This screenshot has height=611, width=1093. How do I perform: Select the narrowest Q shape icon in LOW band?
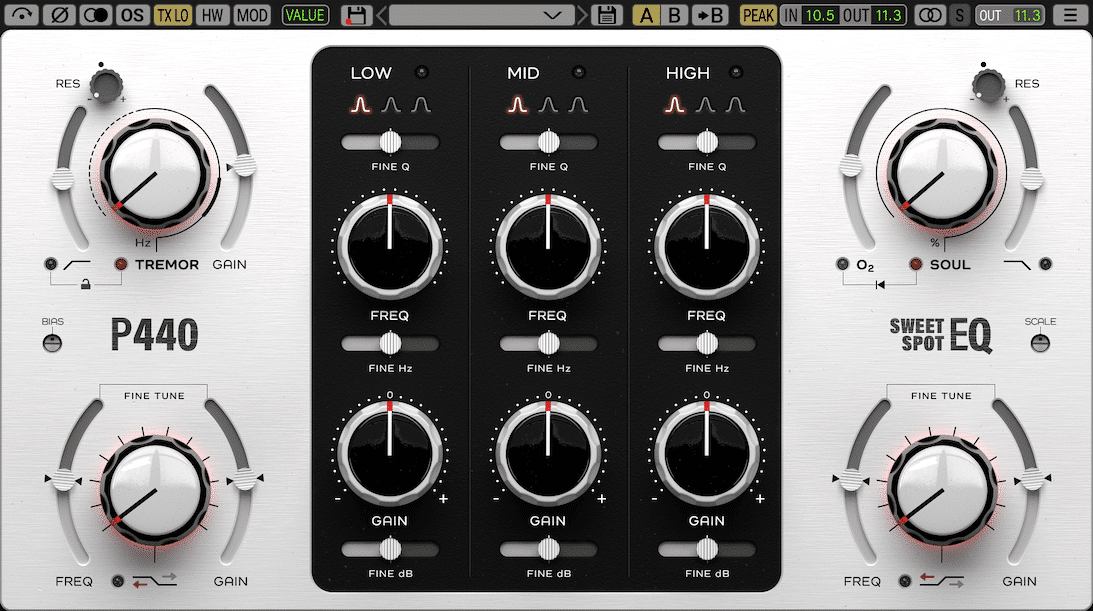tap(360, 104)
